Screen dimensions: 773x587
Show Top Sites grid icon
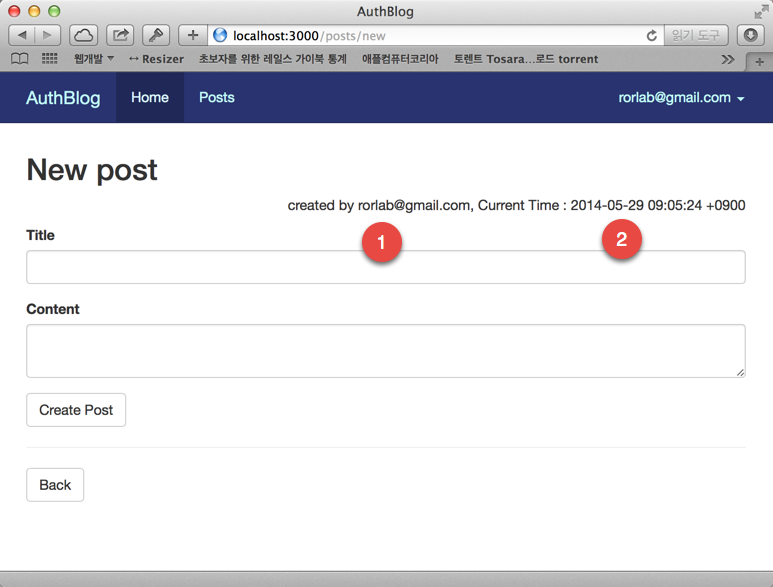(x=49, y=59)
